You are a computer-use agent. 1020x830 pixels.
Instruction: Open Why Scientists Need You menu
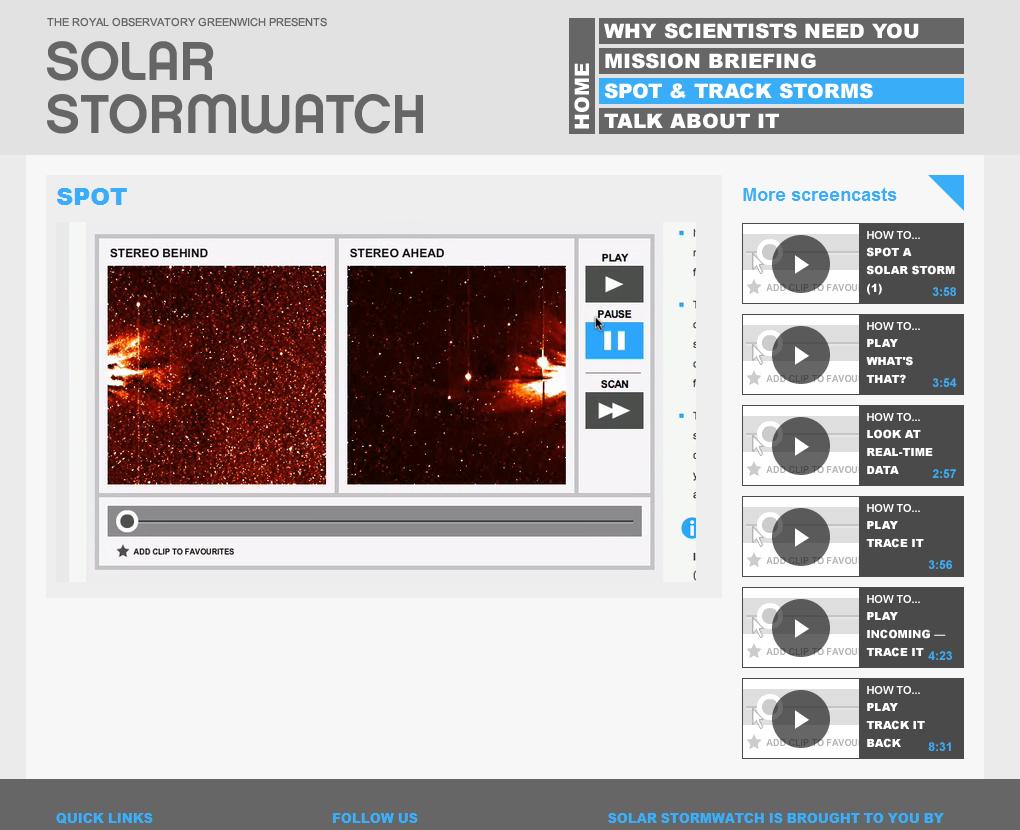(781, 31)
